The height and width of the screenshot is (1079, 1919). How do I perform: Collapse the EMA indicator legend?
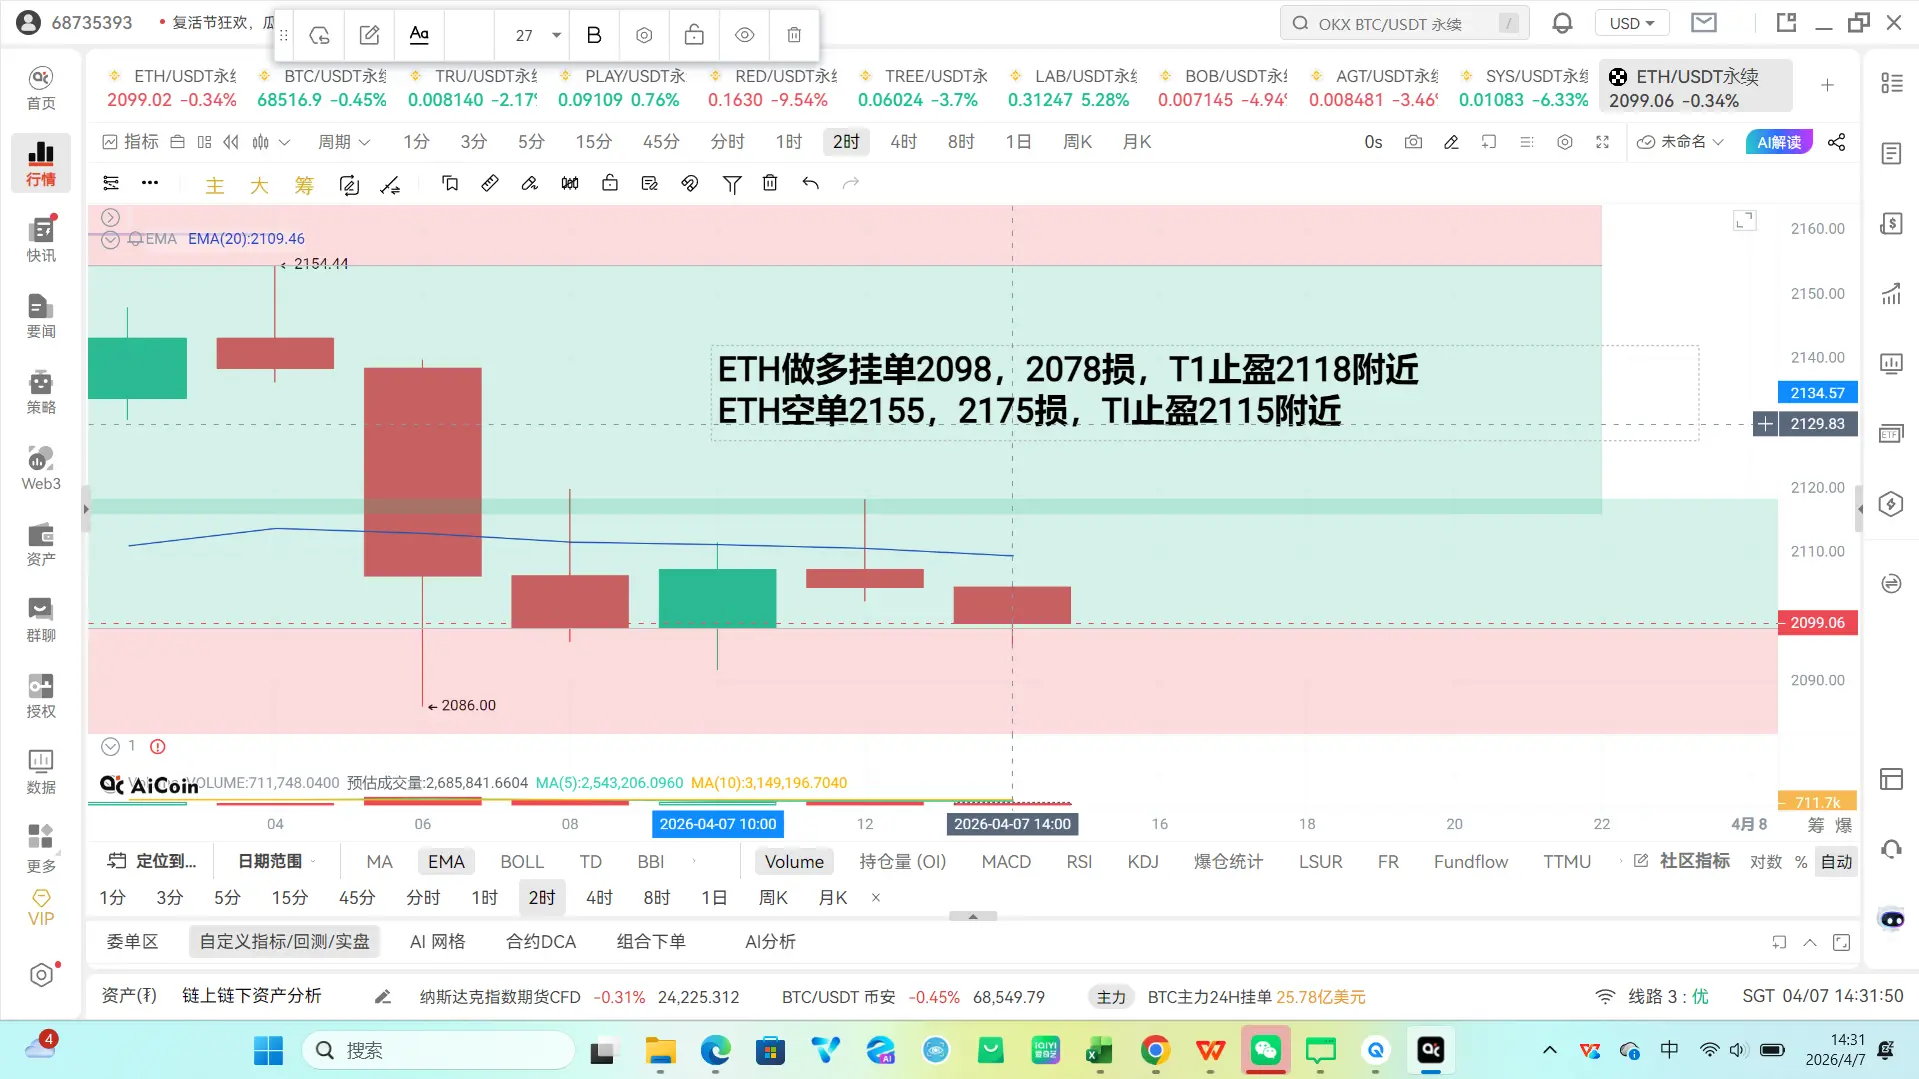tap(110, 239)
